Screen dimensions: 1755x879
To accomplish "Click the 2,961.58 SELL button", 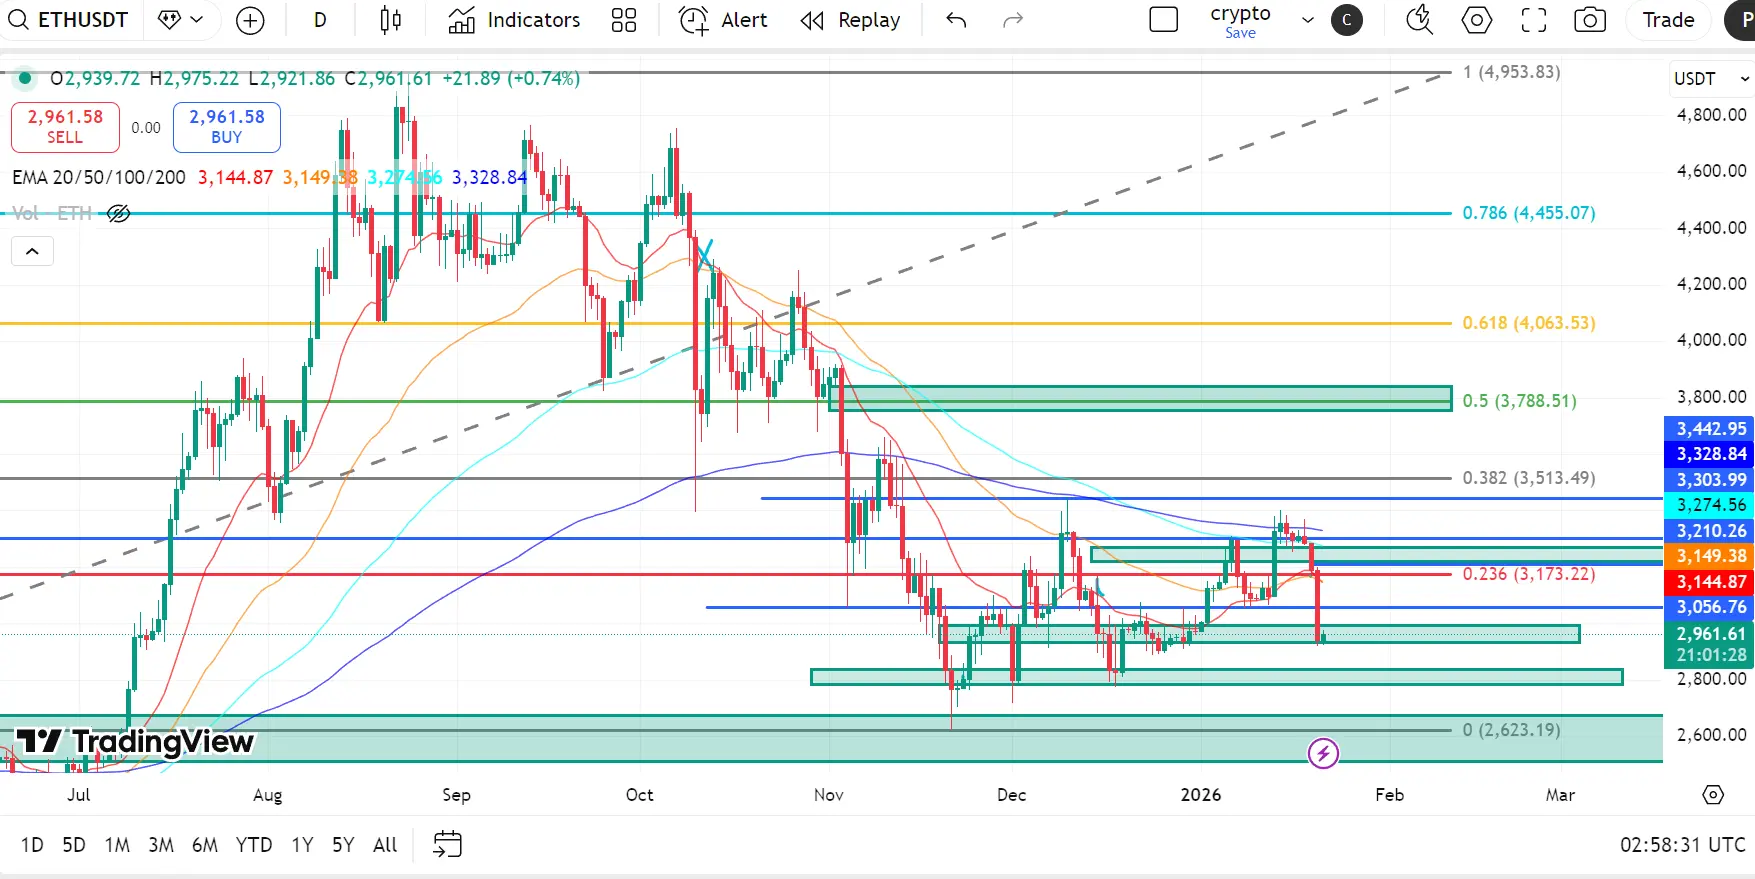I will pos(65,127).
